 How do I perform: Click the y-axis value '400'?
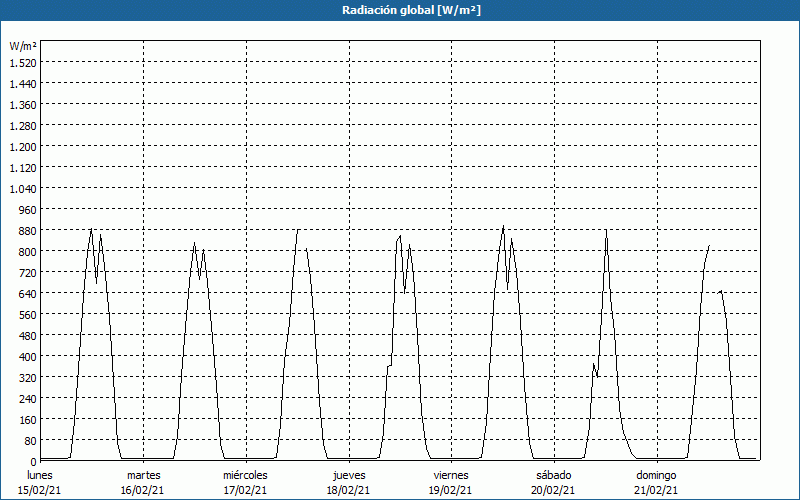click(28, 357)
